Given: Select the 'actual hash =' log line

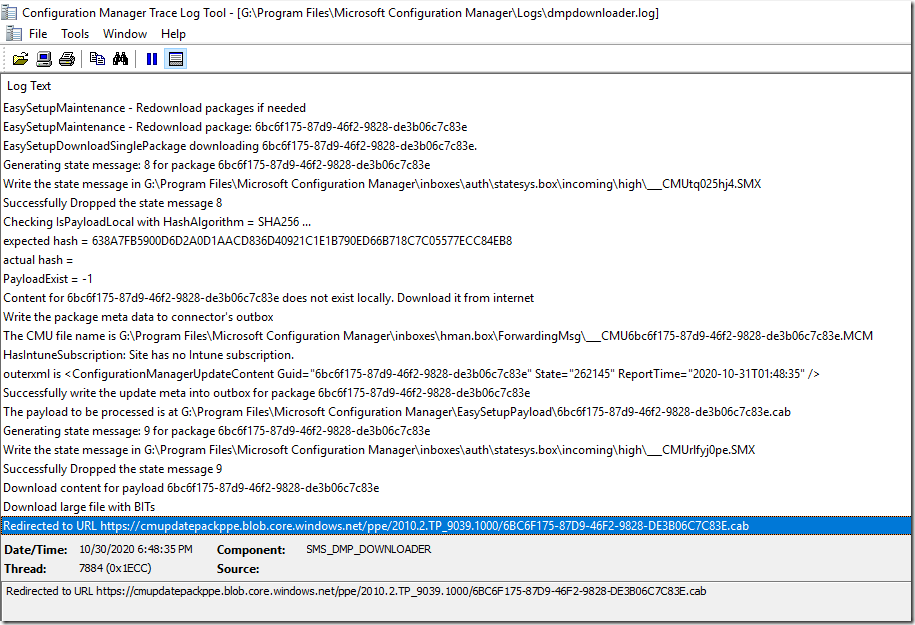Looking at the screenshot, I should (457, 260).
